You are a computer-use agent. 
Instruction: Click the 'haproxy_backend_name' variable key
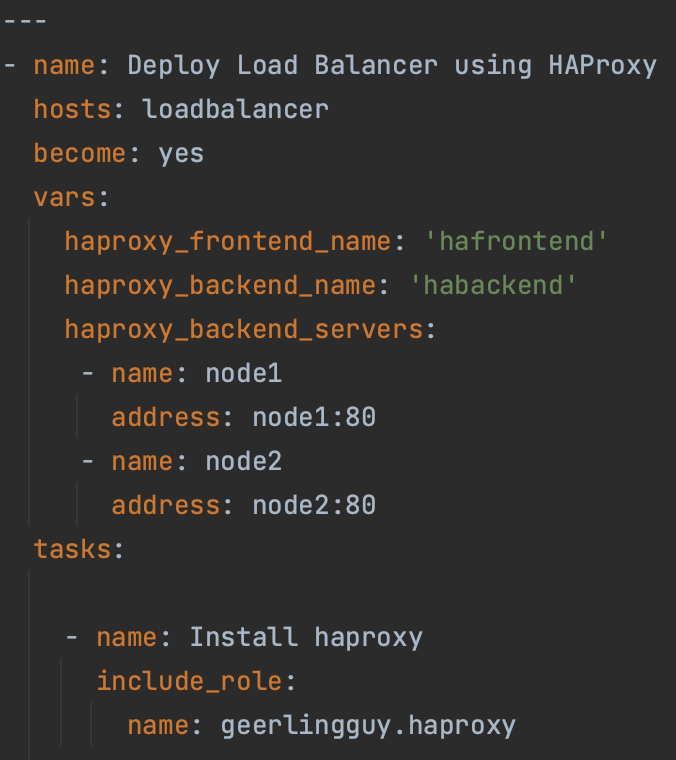220,285
